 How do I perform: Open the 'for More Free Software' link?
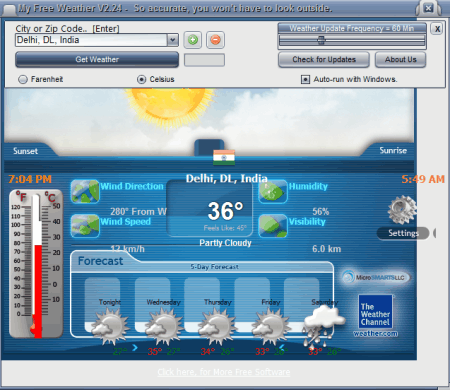[x=224, y=372]
